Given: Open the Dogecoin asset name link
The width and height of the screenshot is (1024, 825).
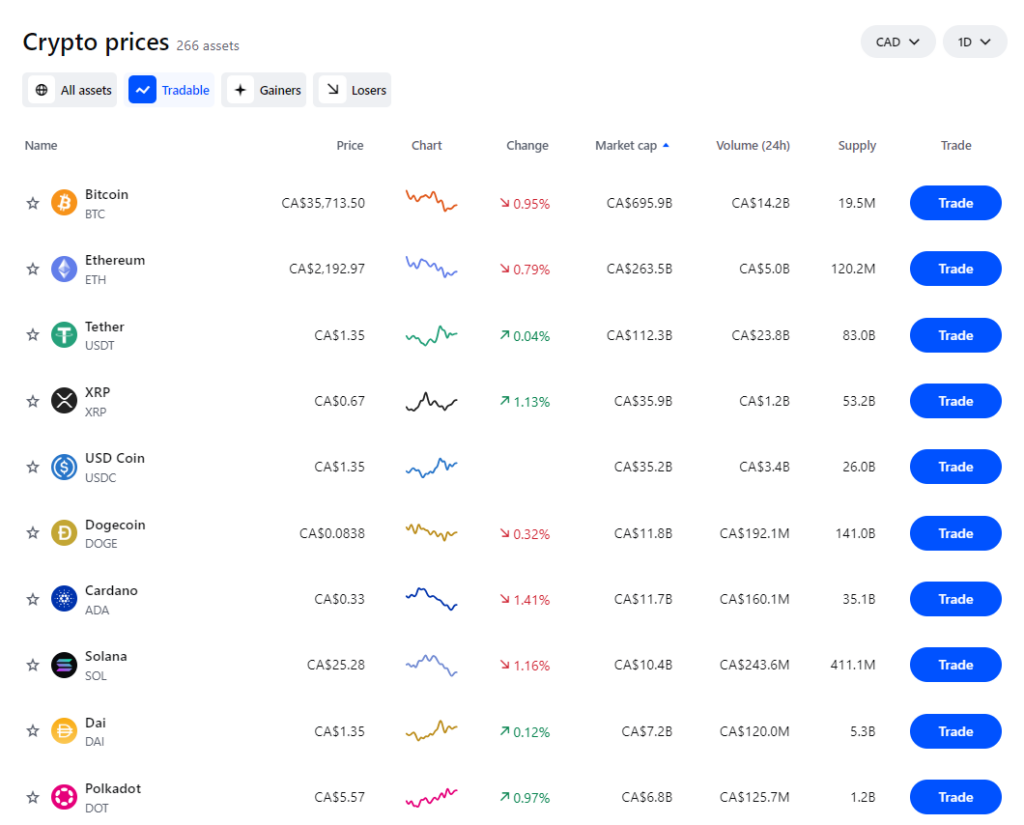Looking at the screenshot, I should point(115,525).
